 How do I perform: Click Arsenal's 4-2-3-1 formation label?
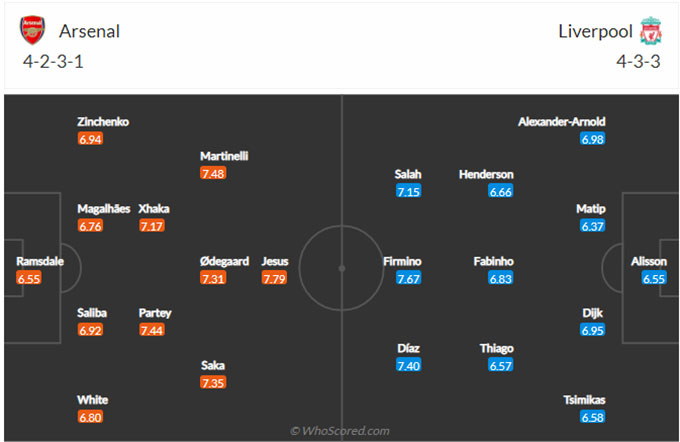[53, 62]
